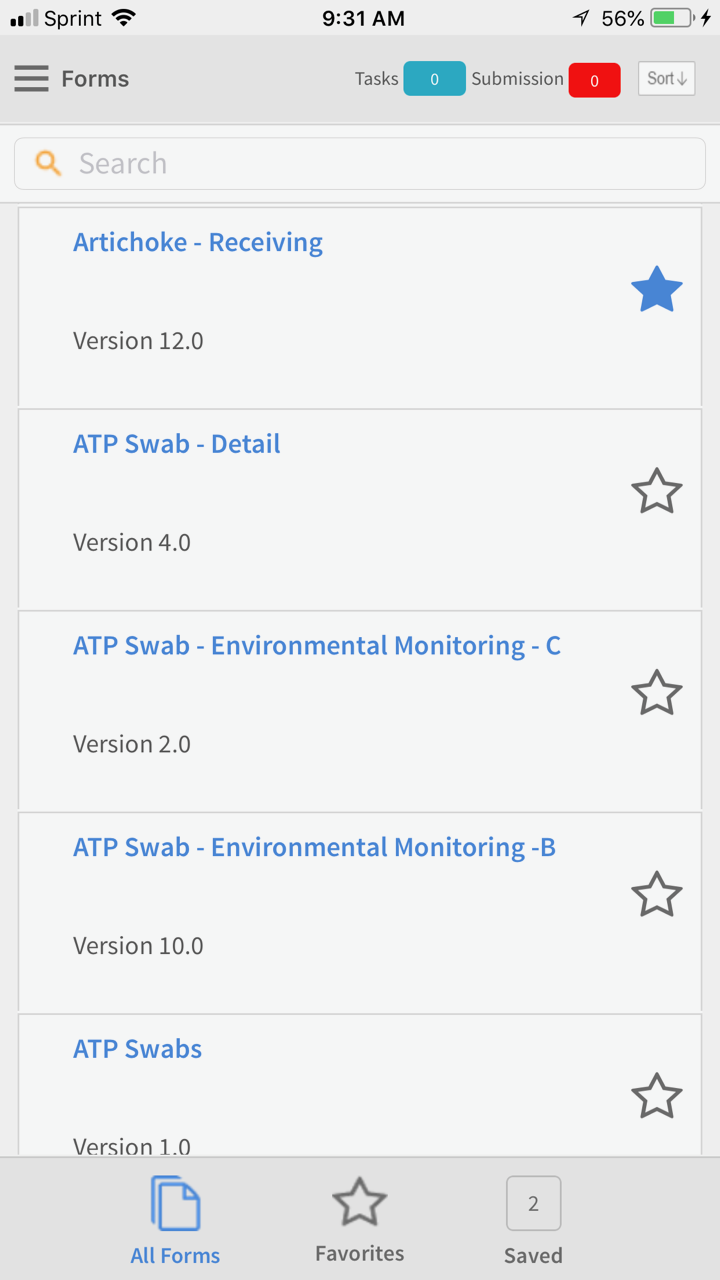Switch to the Favorites tab label
Screen dimensions: 720x1280
(x=360, y=1254)
